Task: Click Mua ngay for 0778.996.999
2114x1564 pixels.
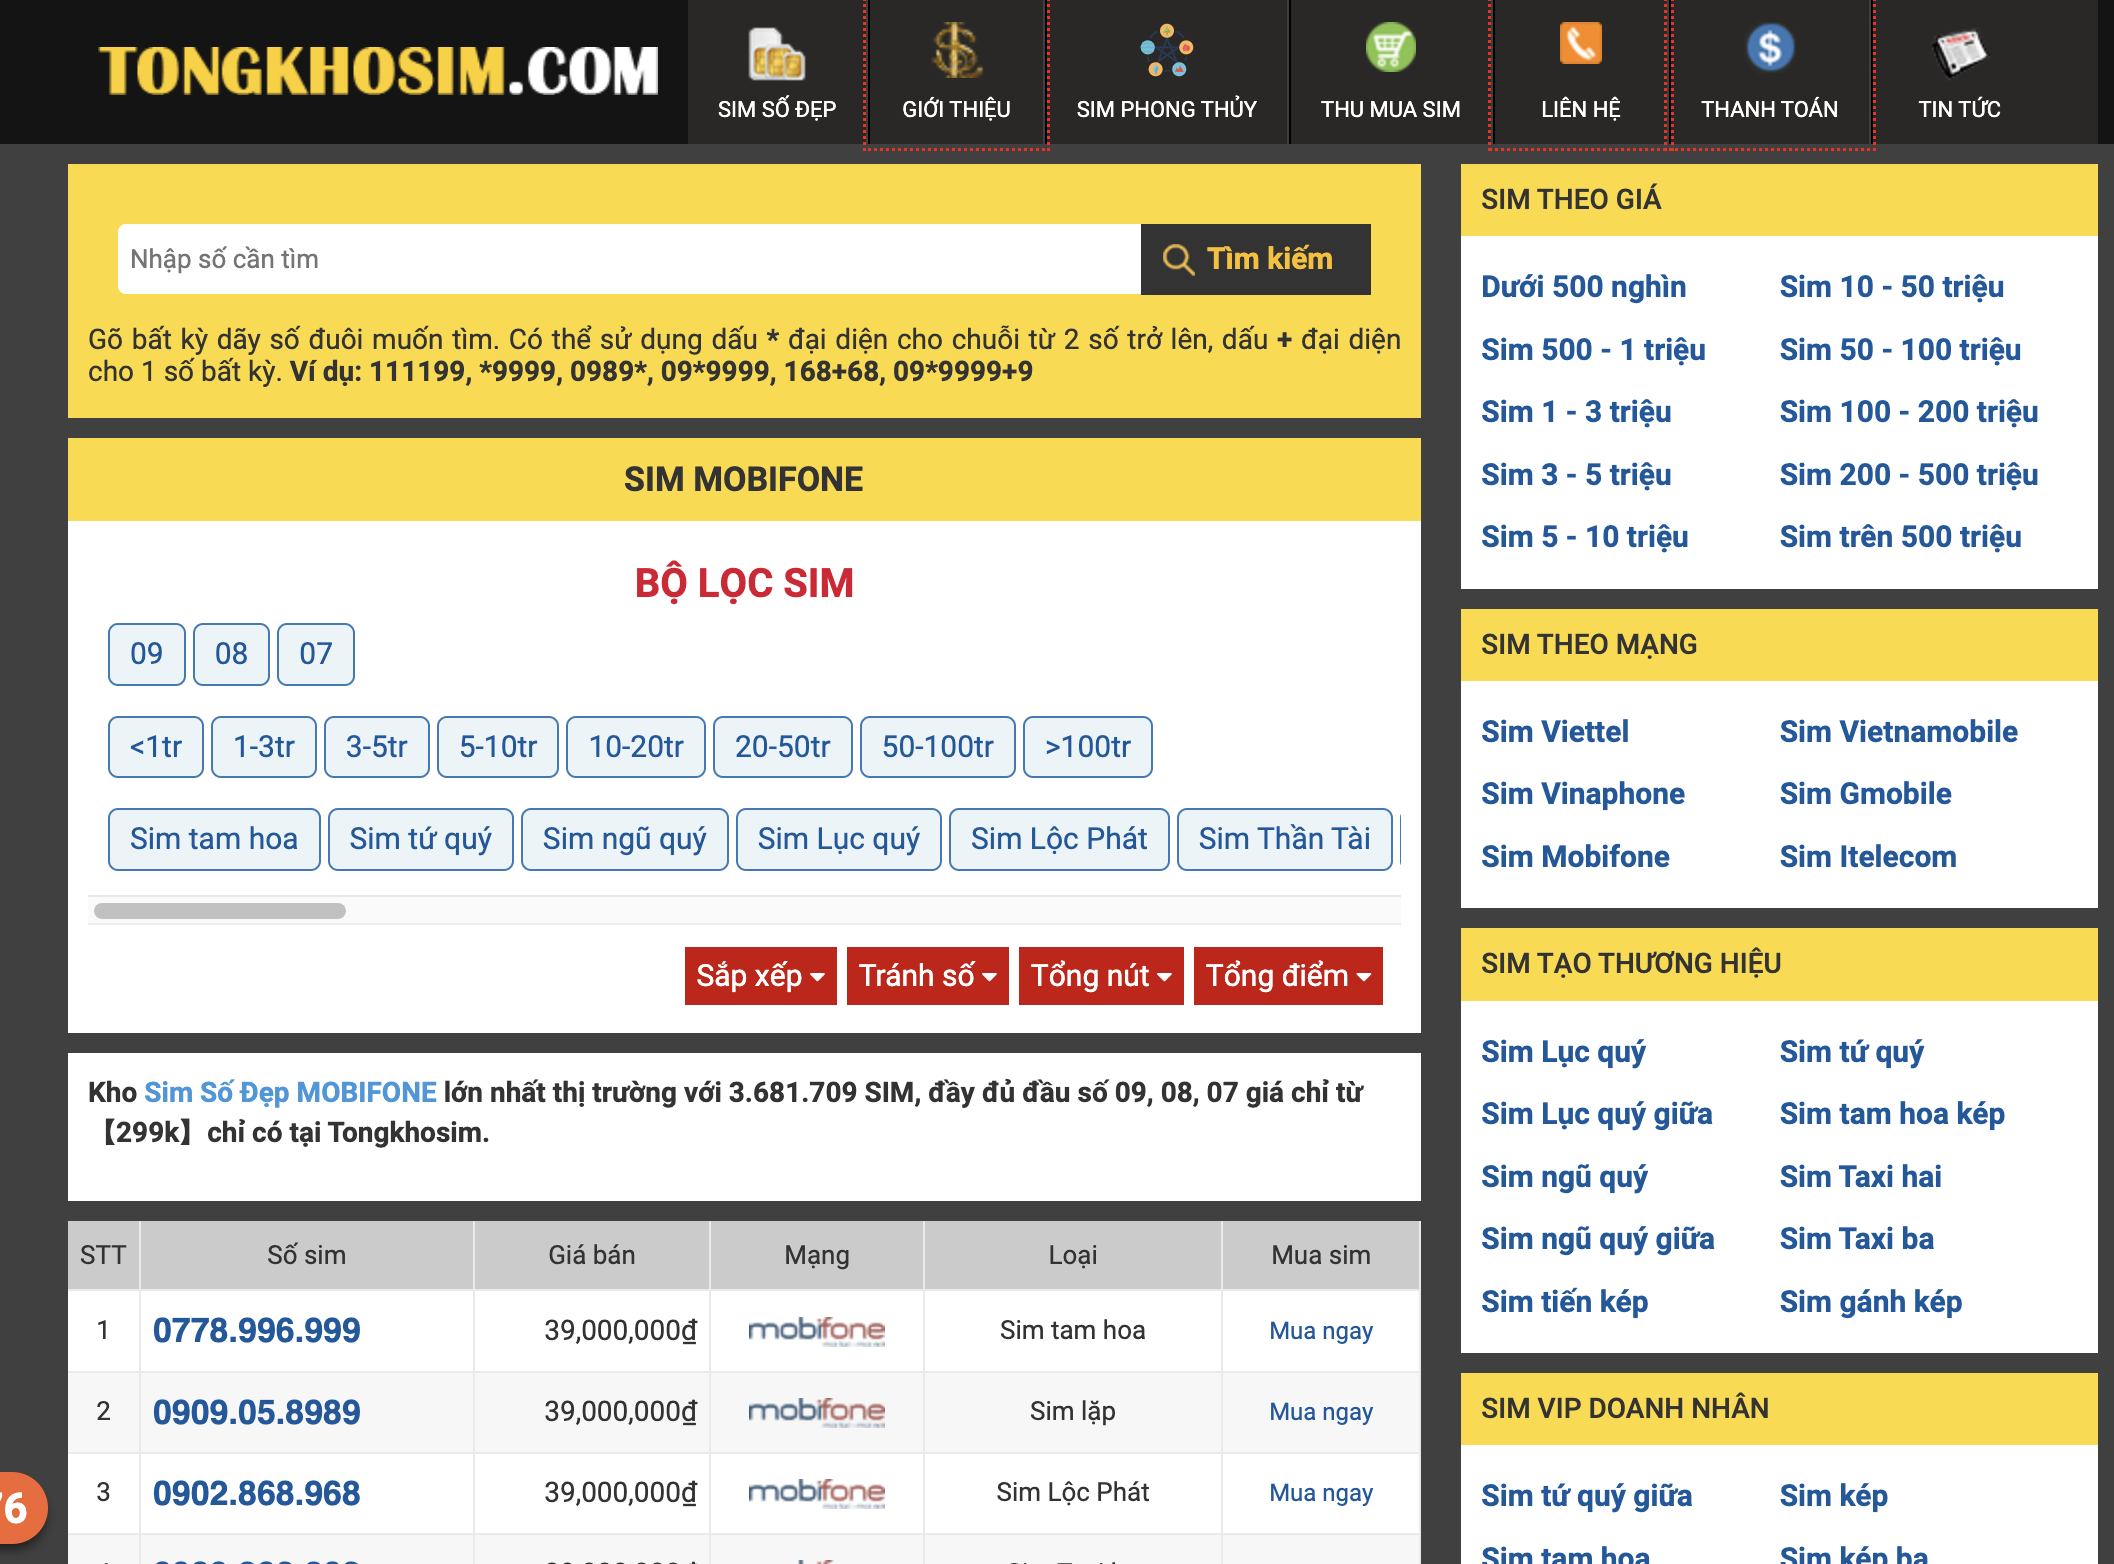Action: pyautogui.click(x=1320, y=1331)
